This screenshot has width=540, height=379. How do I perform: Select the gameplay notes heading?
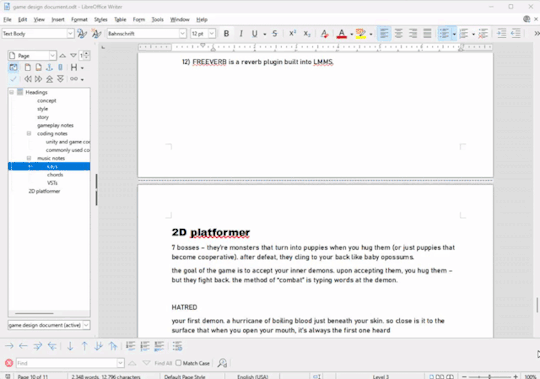pyautogui.click(x=55, y=125)
